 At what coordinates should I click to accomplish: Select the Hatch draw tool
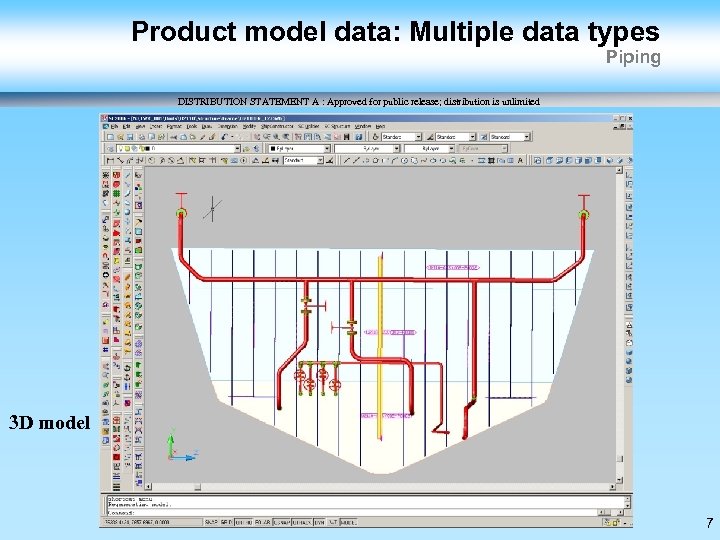[481, 160]
